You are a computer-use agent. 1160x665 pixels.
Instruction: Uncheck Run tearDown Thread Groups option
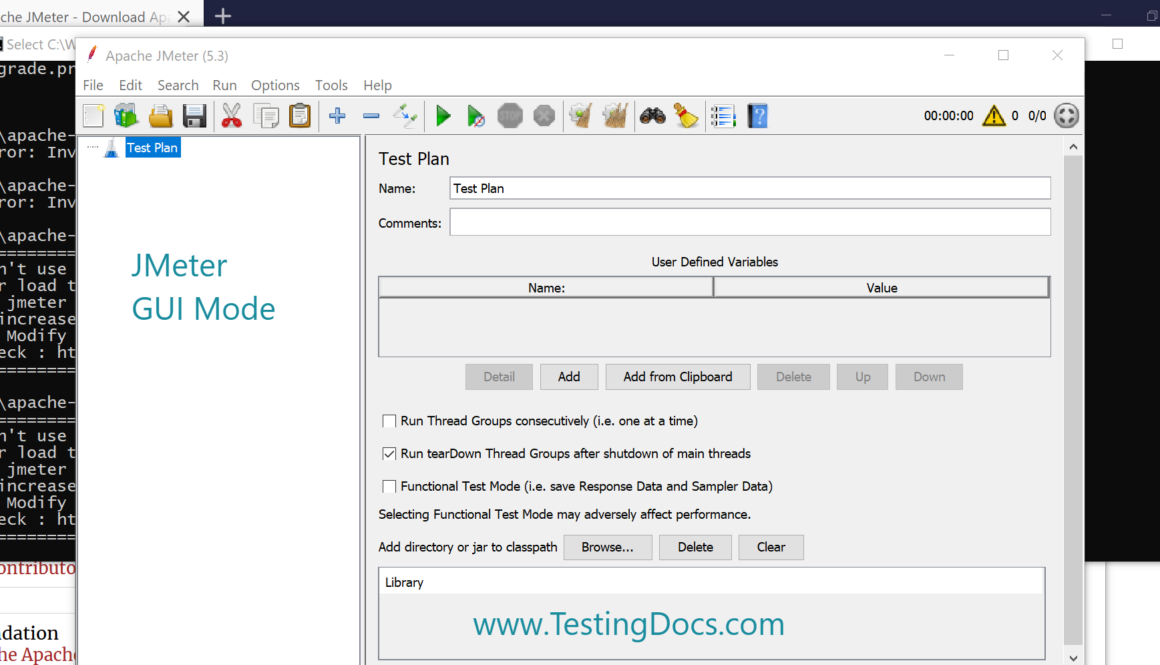coord(390,453)
